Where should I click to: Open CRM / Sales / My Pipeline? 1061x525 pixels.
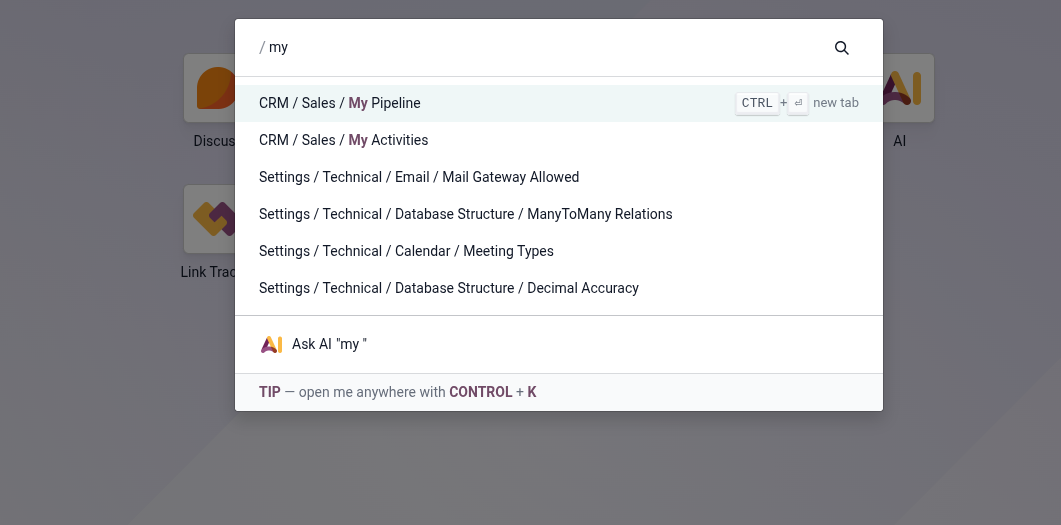340,103
